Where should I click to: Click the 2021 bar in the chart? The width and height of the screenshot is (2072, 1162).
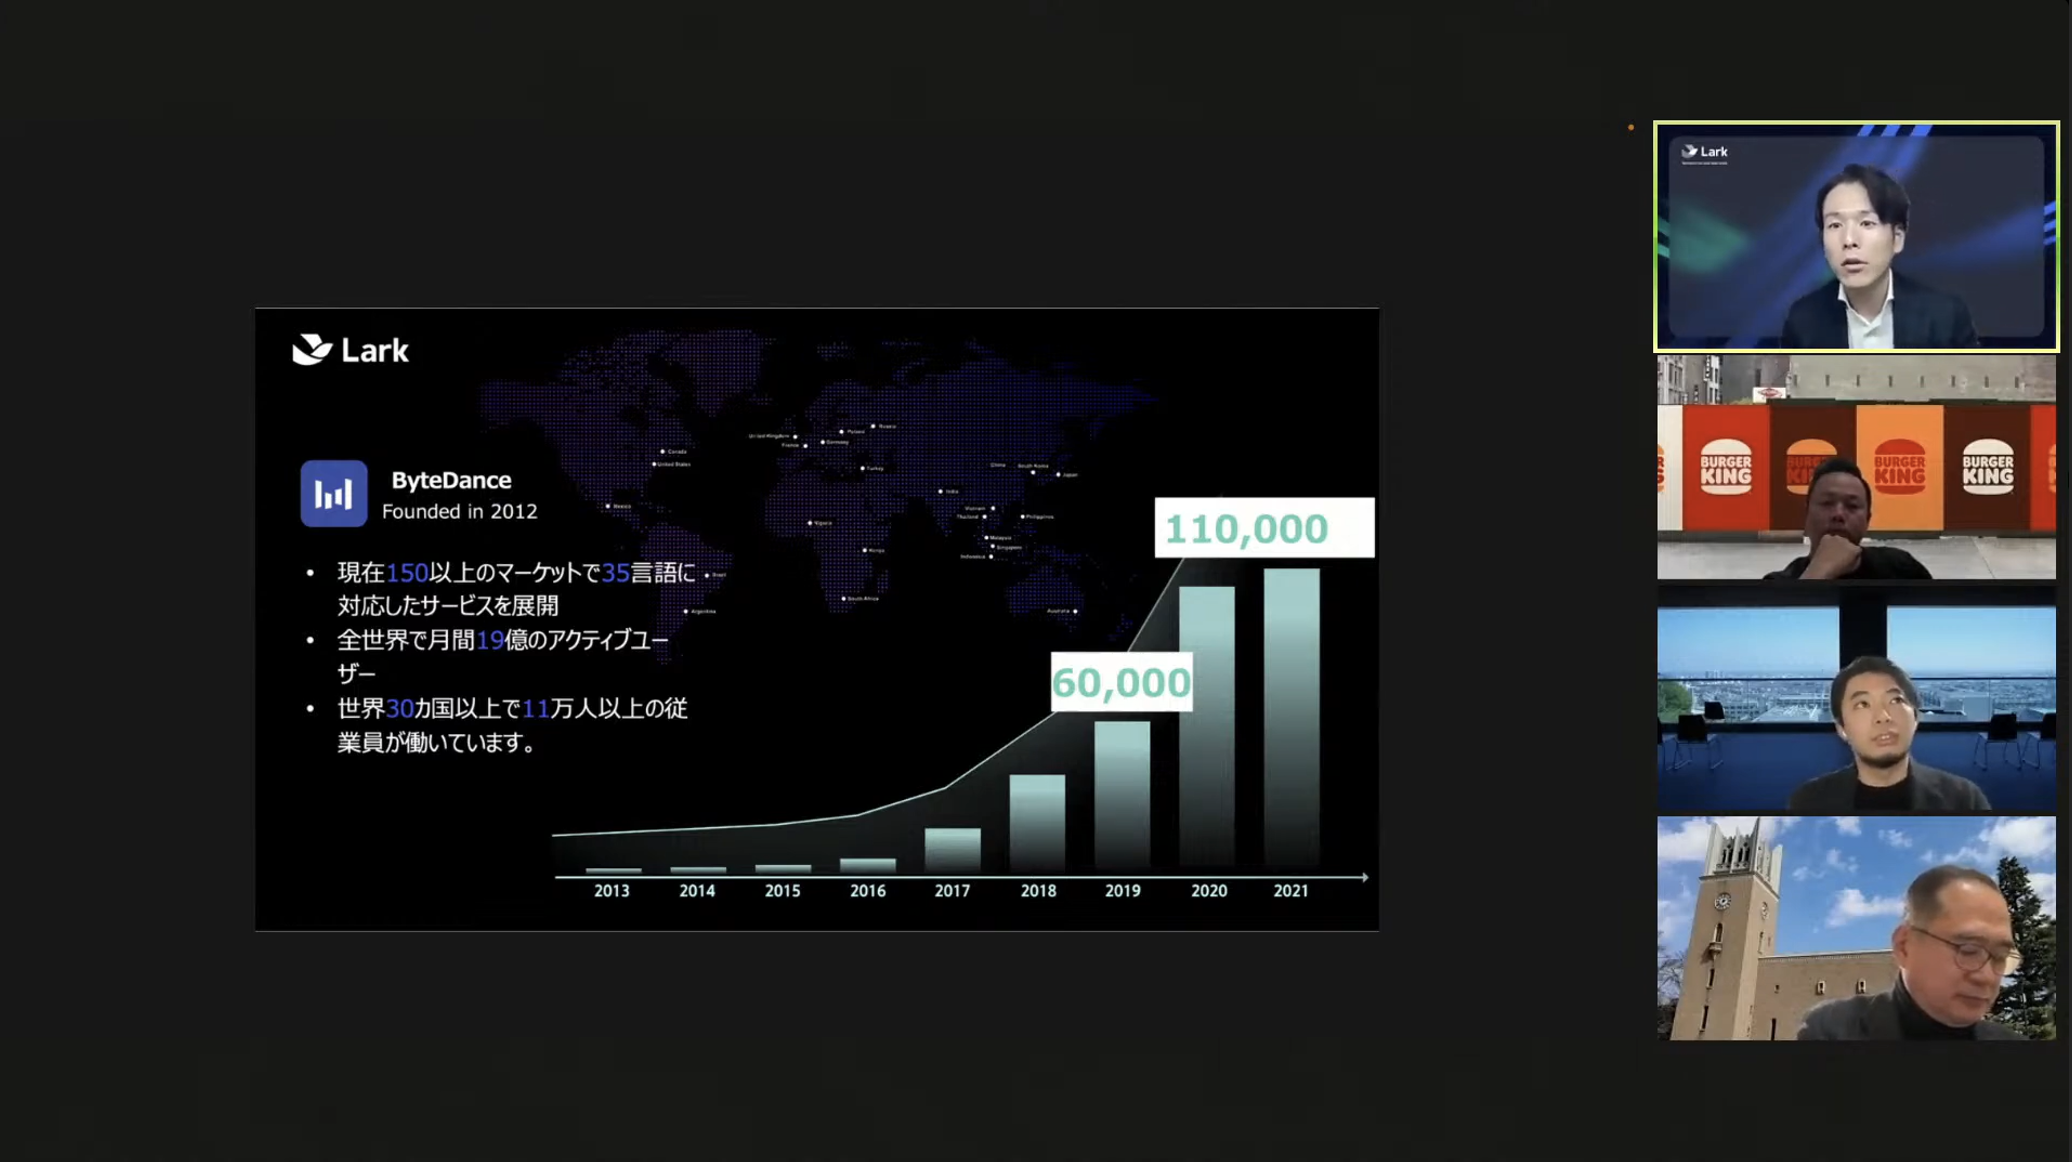coord(1291,718)
